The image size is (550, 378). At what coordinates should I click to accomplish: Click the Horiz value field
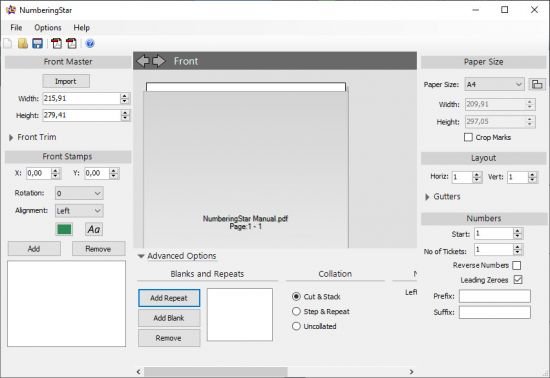[x=462, y=177]
